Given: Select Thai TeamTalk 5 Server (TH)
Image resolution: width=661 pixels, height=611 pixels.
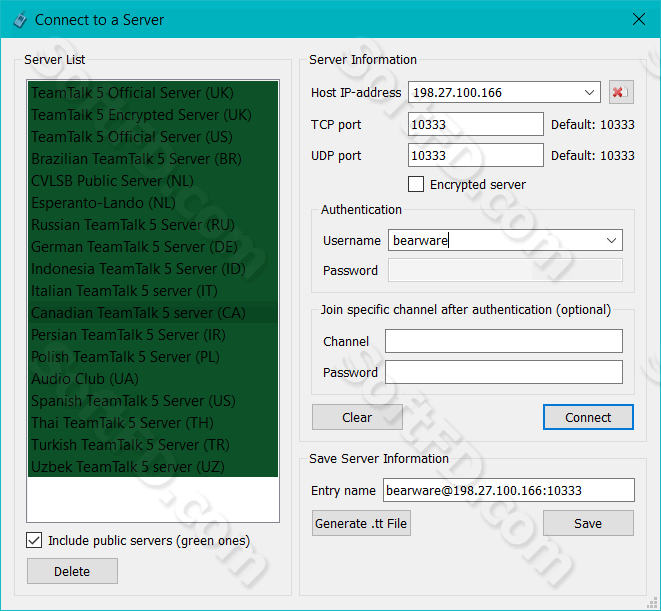Looking at the screenshot, I should click(x=153, y=423).
